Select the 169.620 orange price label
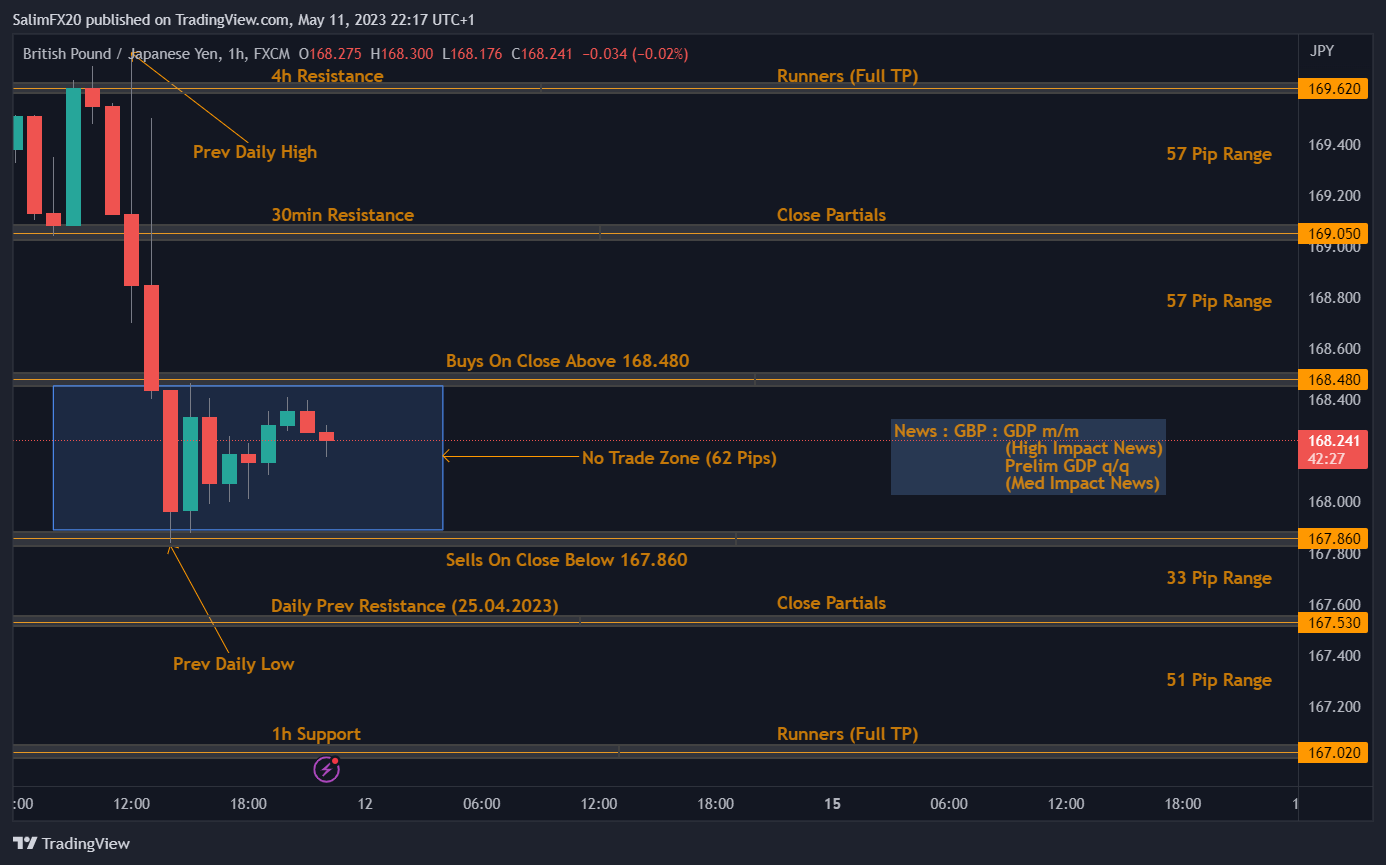The image size is (1386, 865). [x=1331, y=89]
